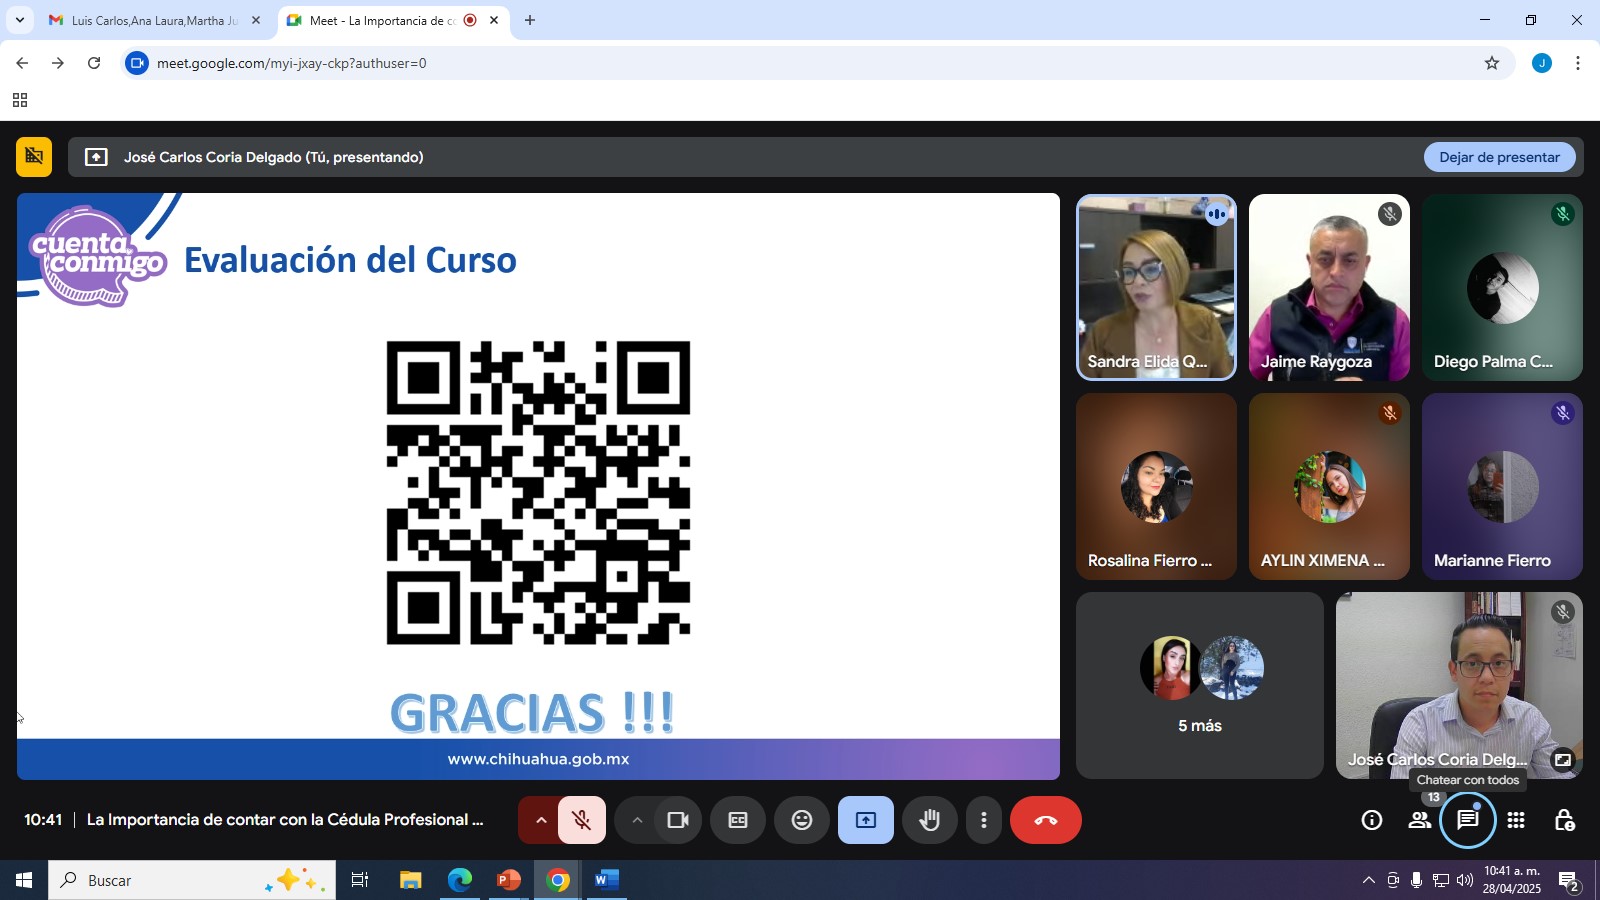This screenshot has height=900, width=1600.
Task: Raise hand in the meeting
Action: coord(930,820)
